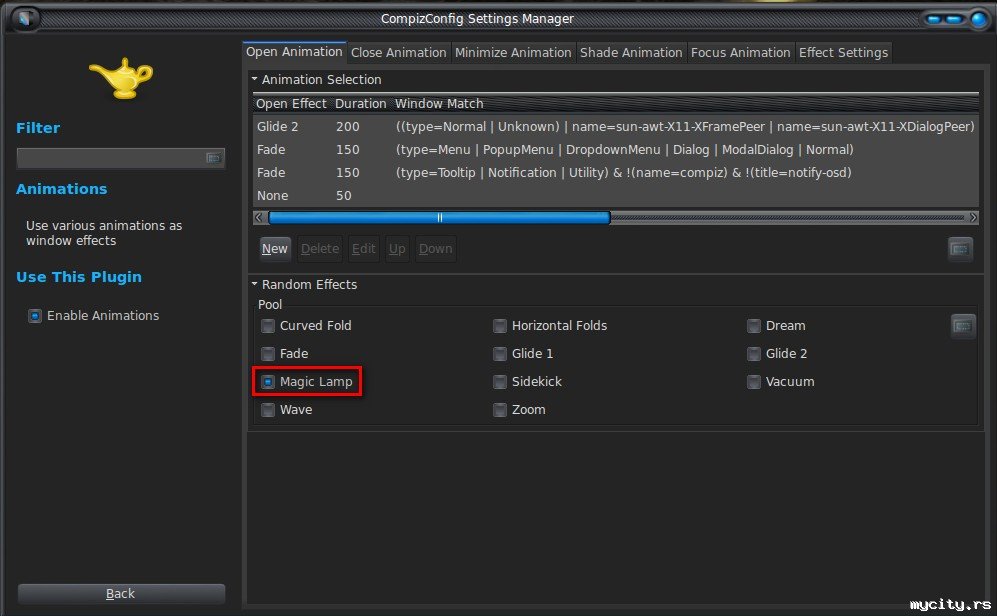Collapse the Random Effects section
The height and width of the screenshot is (616, 997).
point(255,284)
